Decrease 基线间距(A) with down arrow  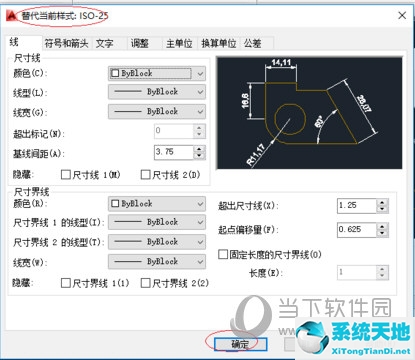coord(199,156)
